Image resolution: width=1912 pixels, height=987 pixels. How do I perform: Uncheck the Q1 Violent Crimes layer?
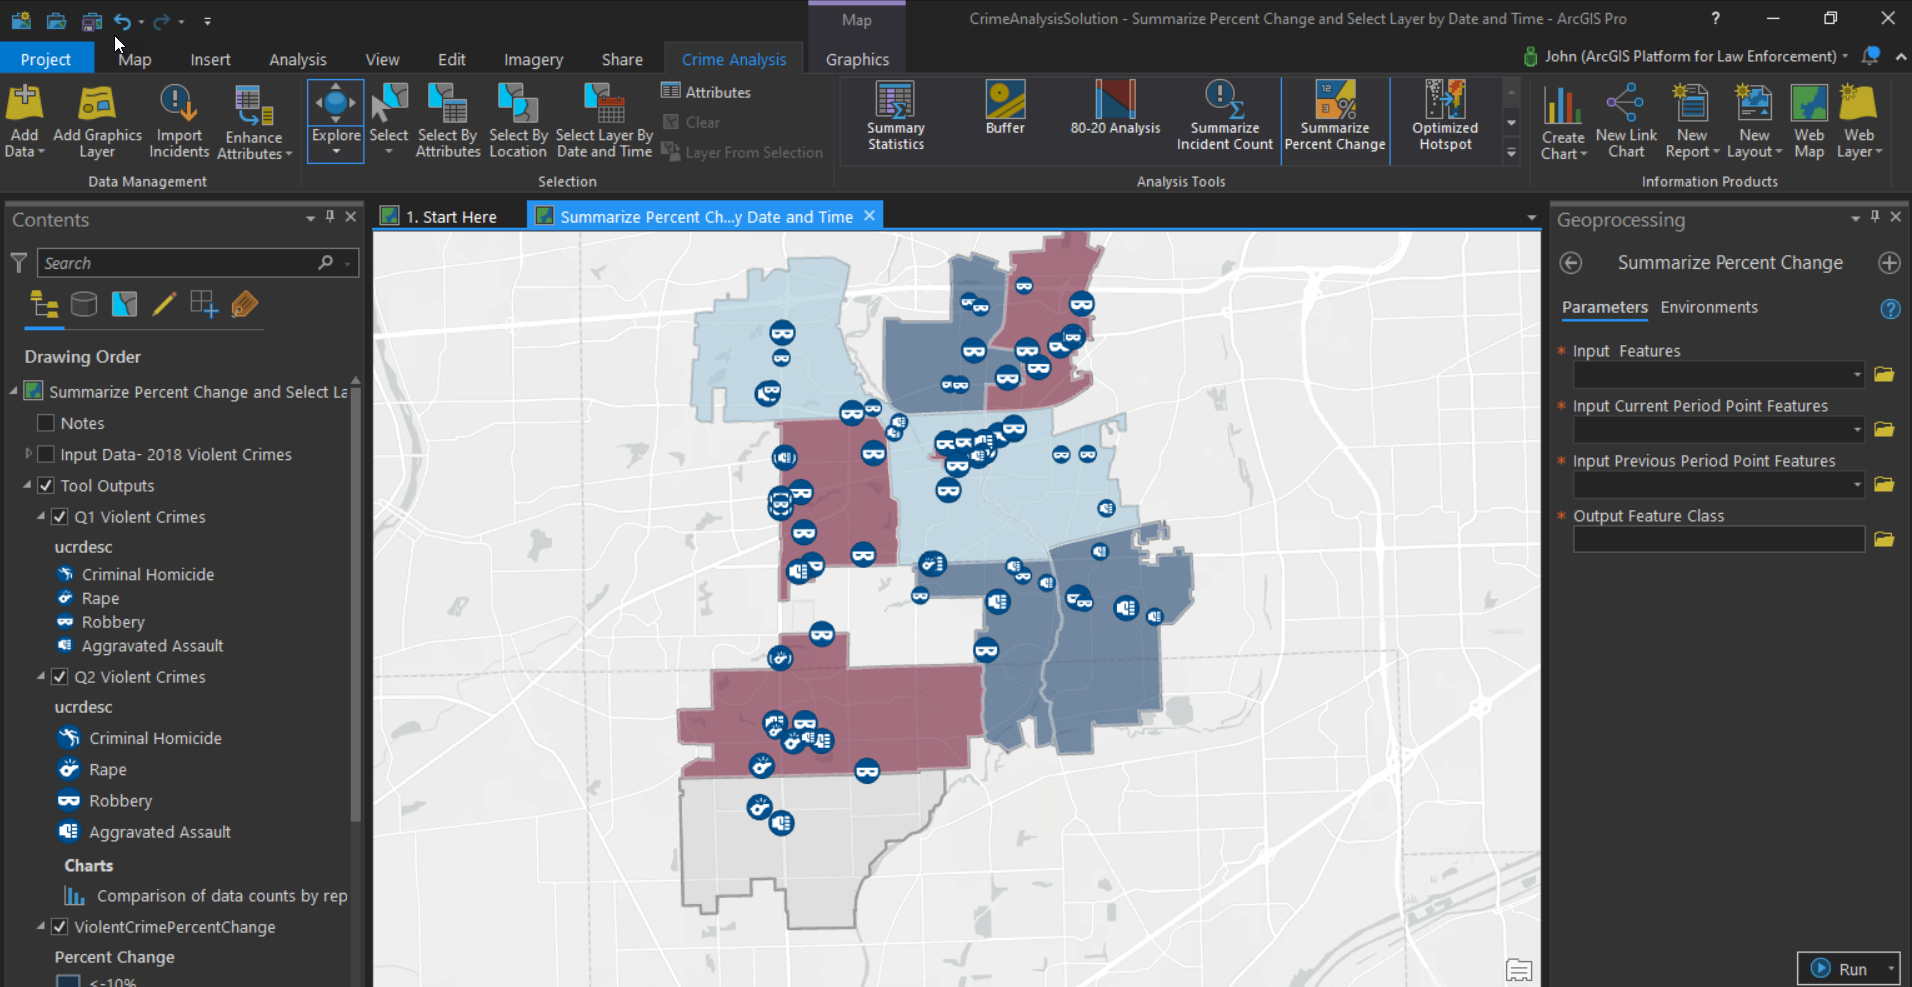pos(59,517)
